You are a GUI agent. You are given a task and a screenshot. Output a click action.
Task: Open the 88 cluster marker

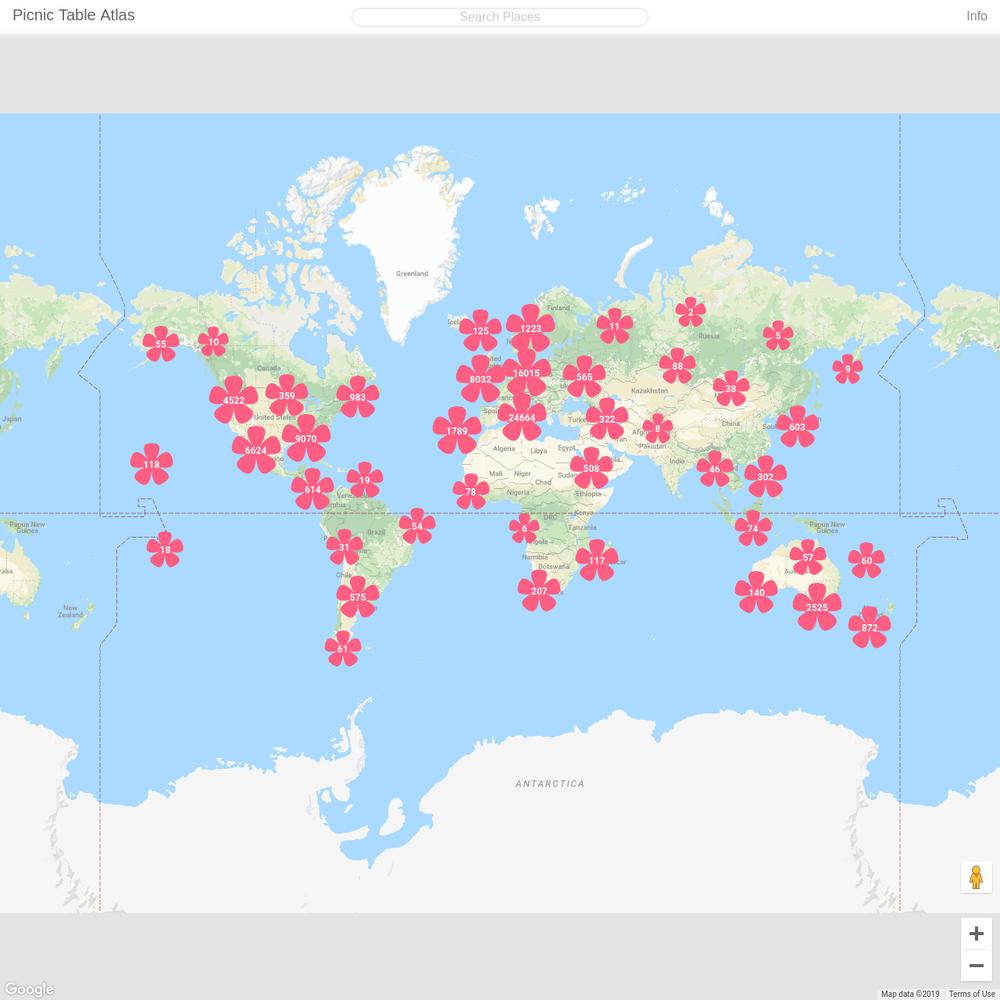[x=677, y=366]
